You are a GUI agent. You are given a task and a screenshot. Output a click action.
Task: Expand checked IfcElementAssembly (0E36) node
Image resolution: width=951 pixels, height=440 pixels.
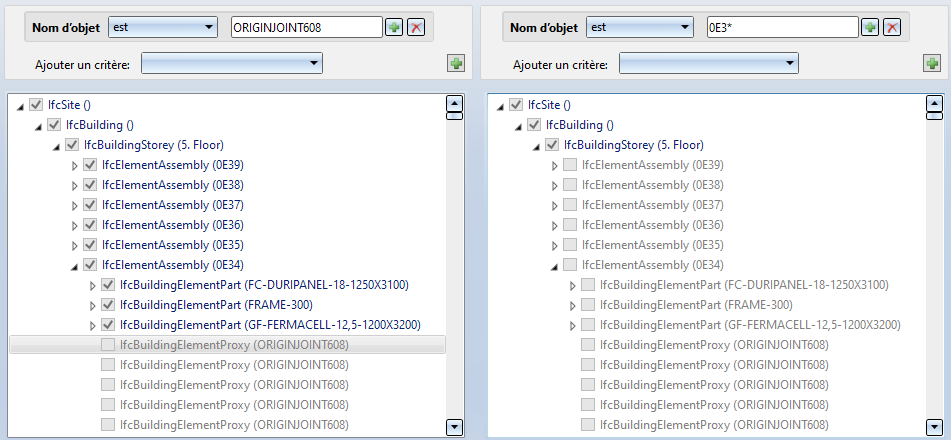click(75, 225)
